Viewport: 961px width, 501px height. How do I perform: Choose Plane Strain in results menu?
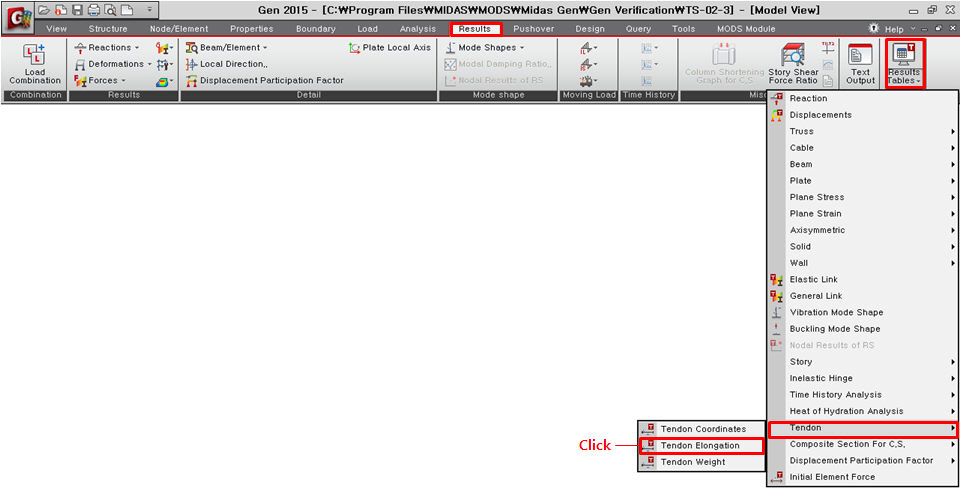point(862,214)
